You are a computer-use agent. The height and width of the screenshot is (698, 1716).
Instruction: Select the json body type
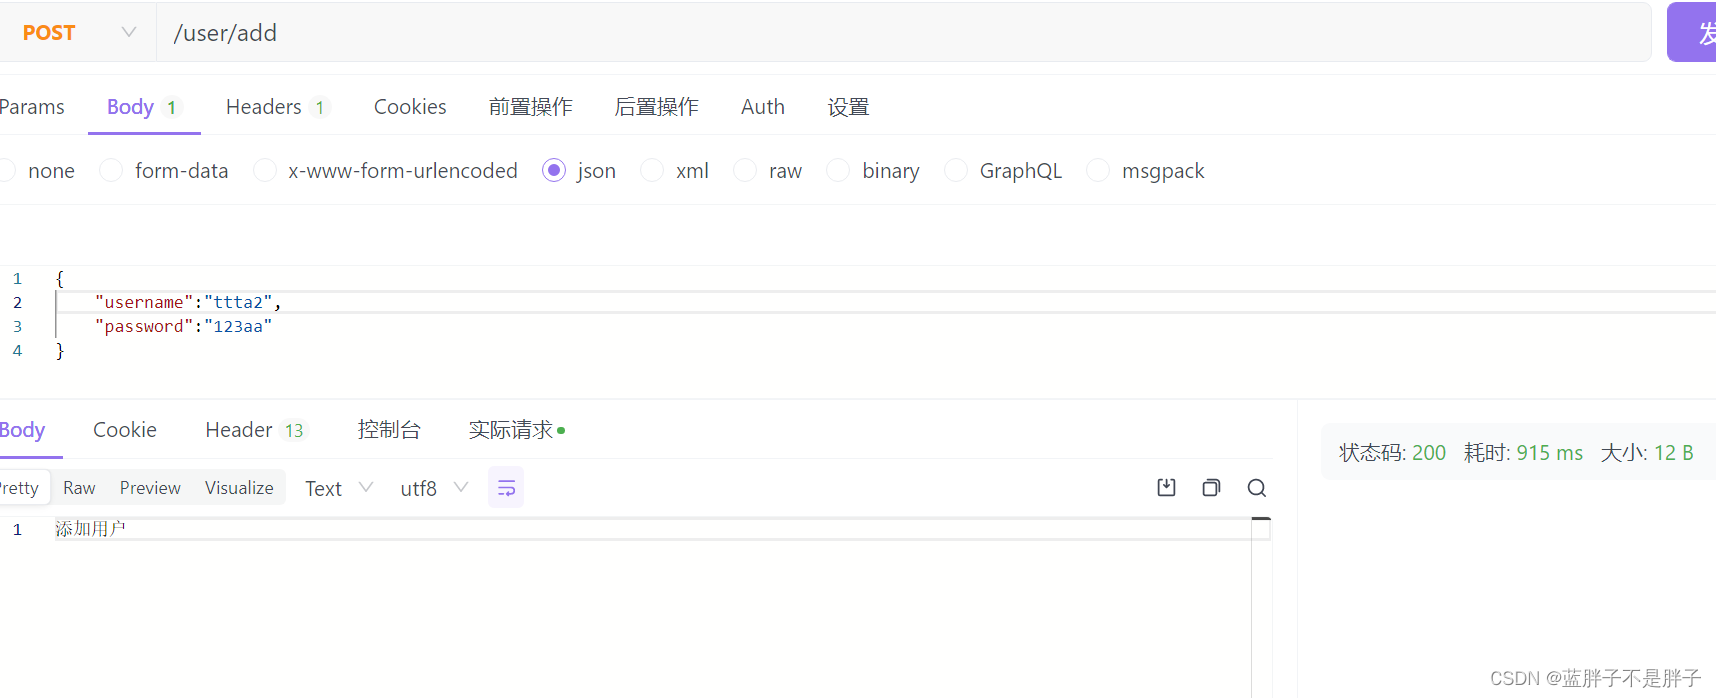(579, 171)
